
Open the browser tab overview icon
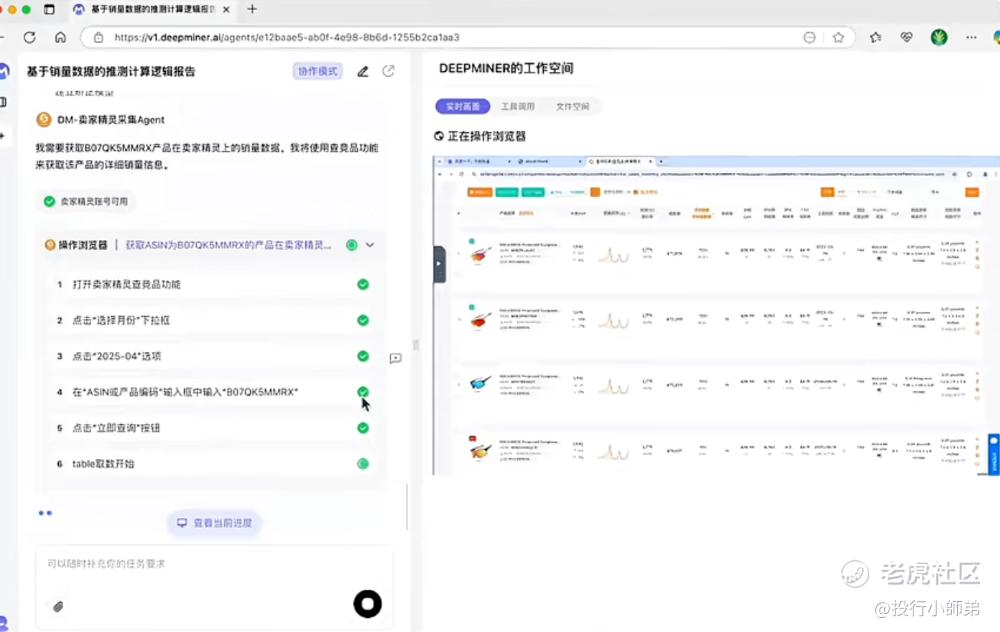coord(49,9)
